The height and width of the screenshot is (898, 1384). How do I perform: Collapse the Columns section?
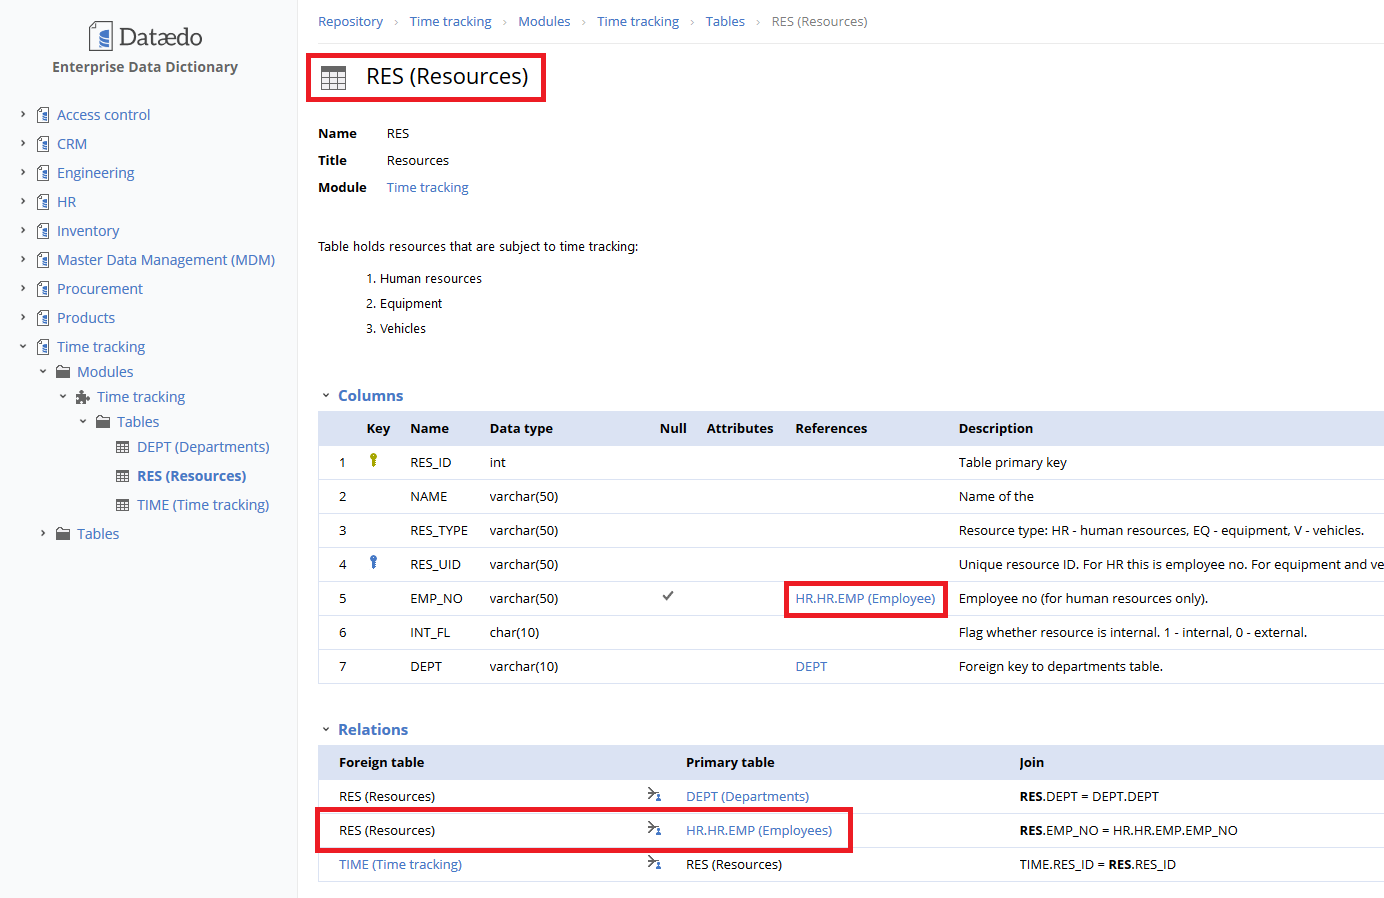(326, 396)
